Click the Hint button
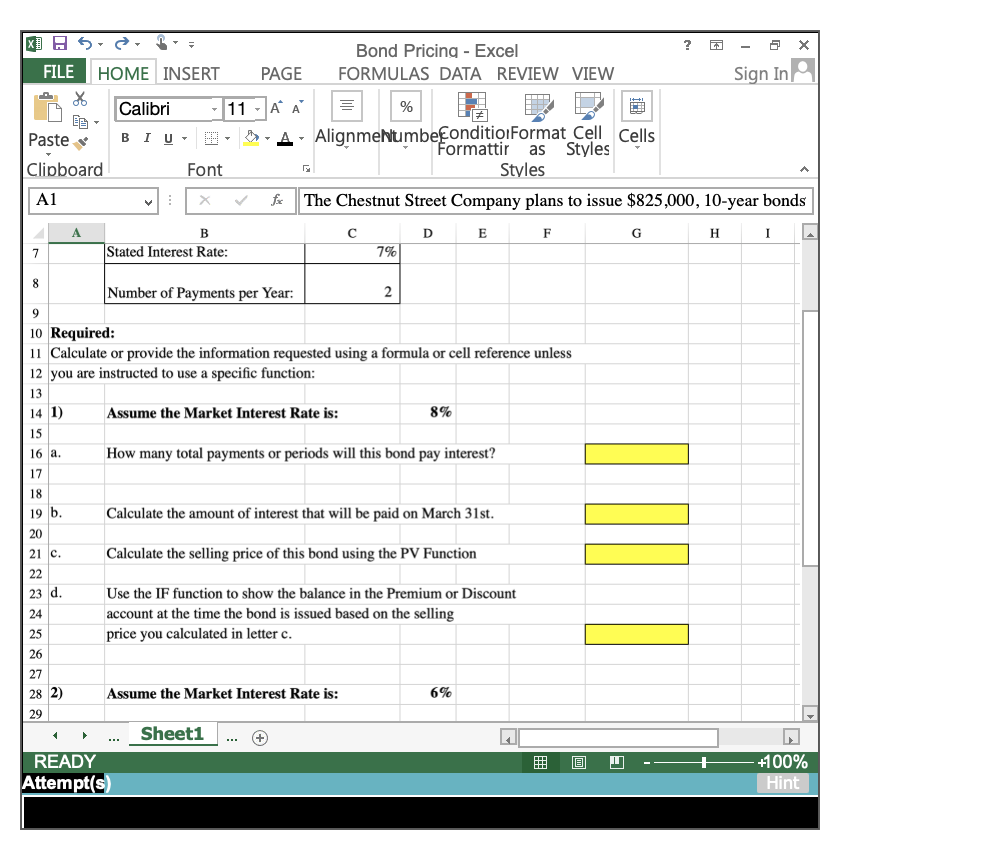This screenshot has width=986, height=844. [783, 783]
